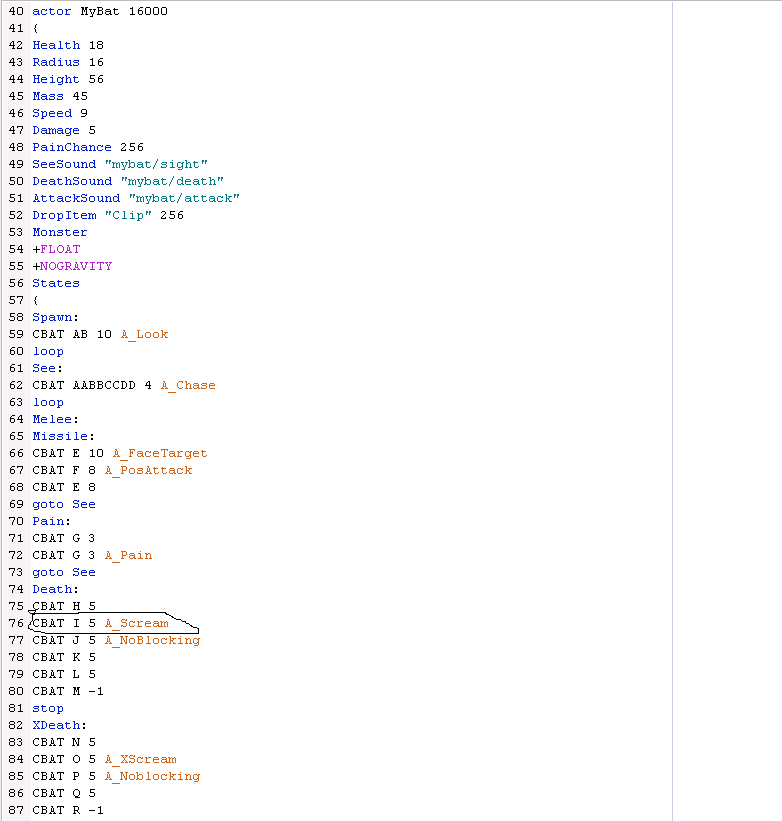Click 'CBAT M -1' on line 80

pyautogui.click(x=68, y=692)
